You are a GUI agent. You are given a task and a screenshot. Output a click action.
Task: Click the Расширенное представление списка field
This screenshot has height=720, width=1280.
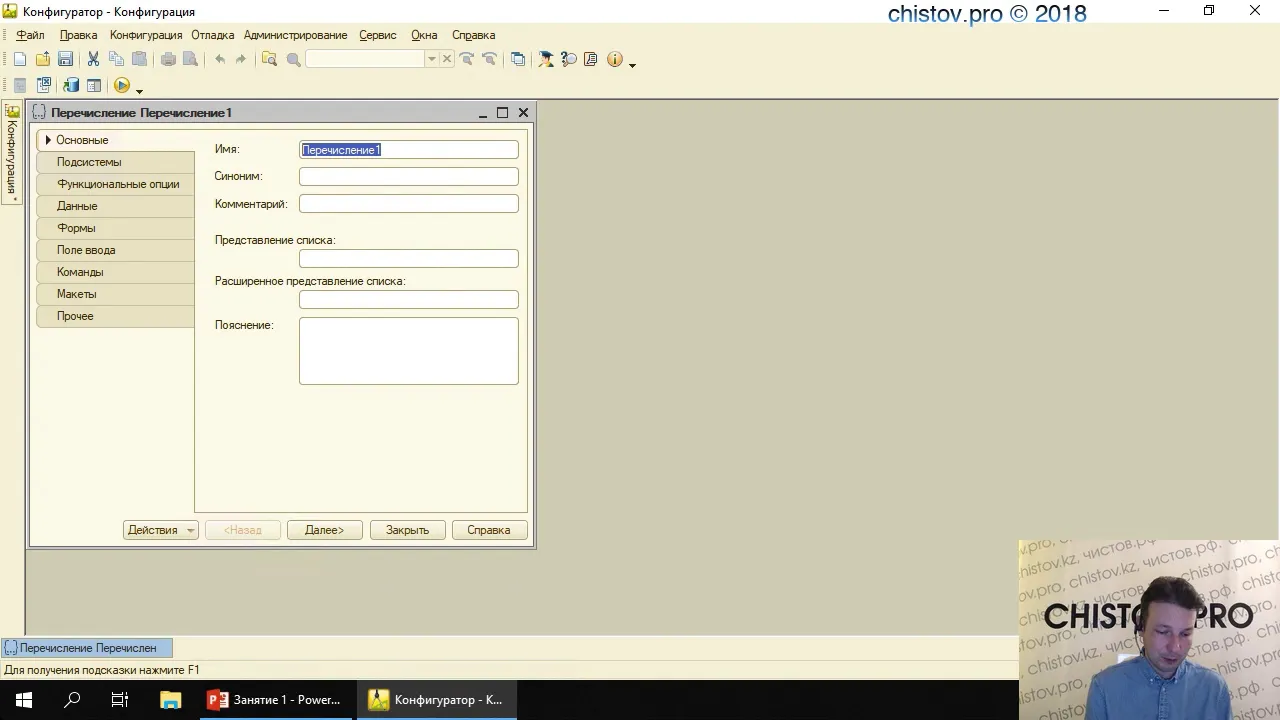pyautogui.click(x=409, y=300)
